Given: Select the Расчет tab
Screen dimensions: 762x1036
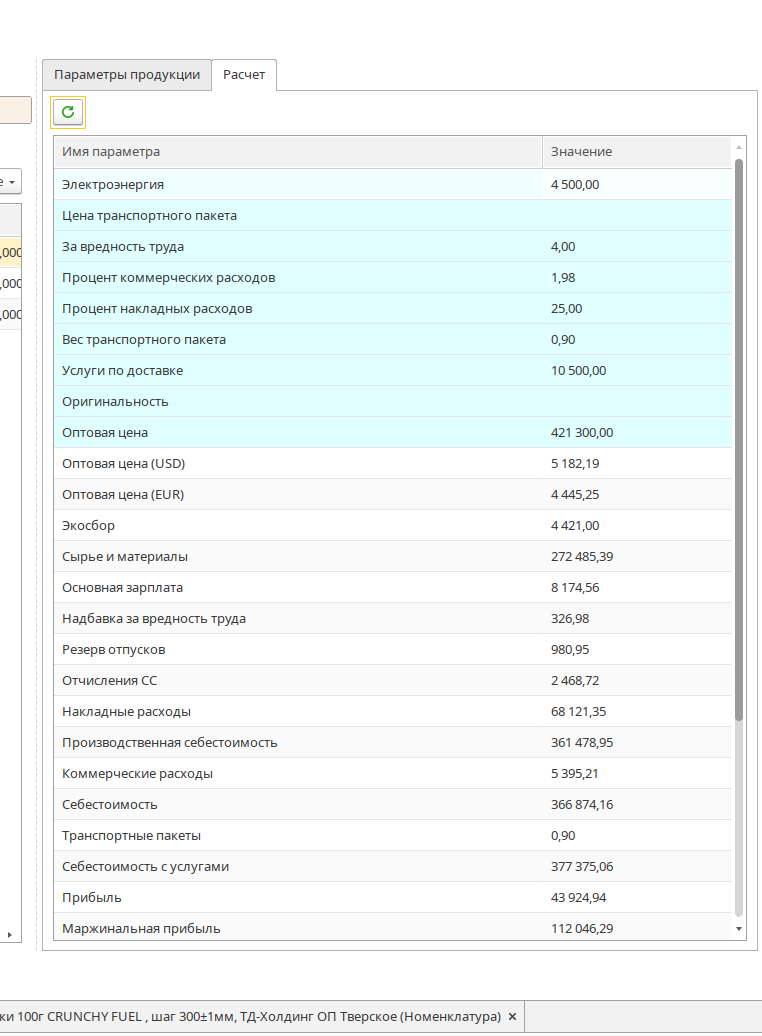Looking at the screenshot, I should point(244,75).
